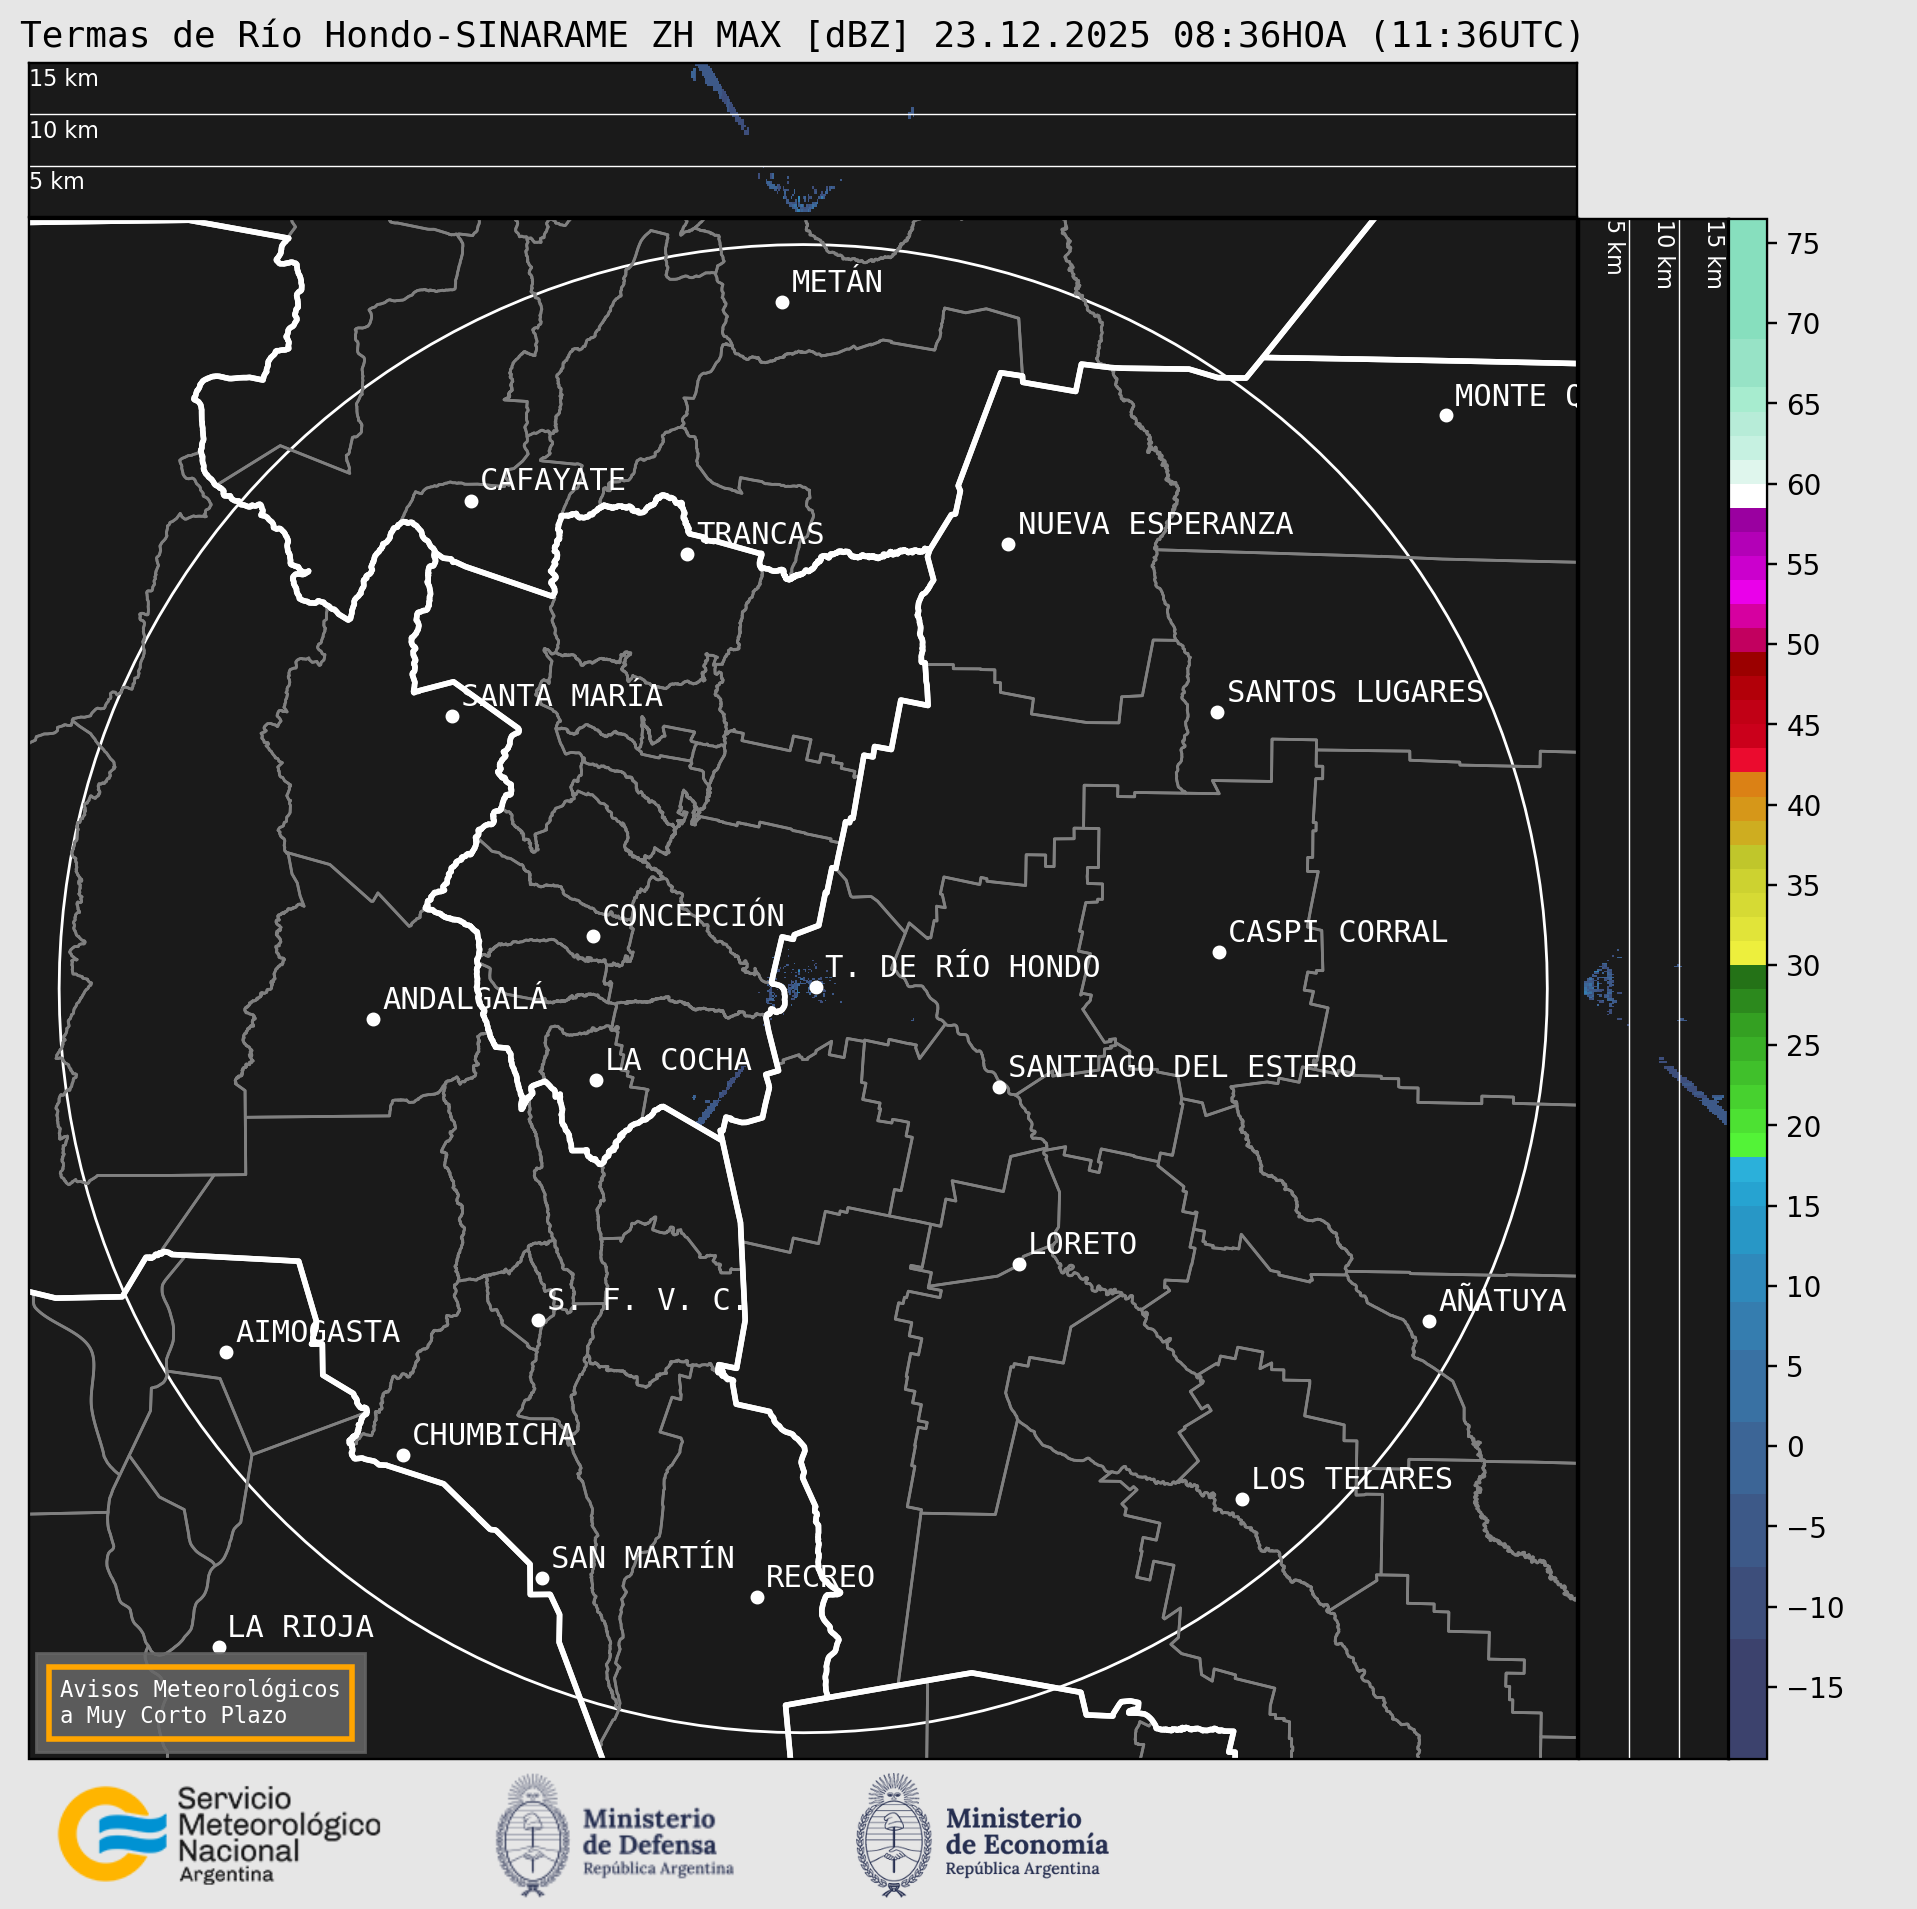Viewport: 1917px width, 1909px height.
Task: Click the Ministerio de Defensa emblem
Action: [532, 1835]
